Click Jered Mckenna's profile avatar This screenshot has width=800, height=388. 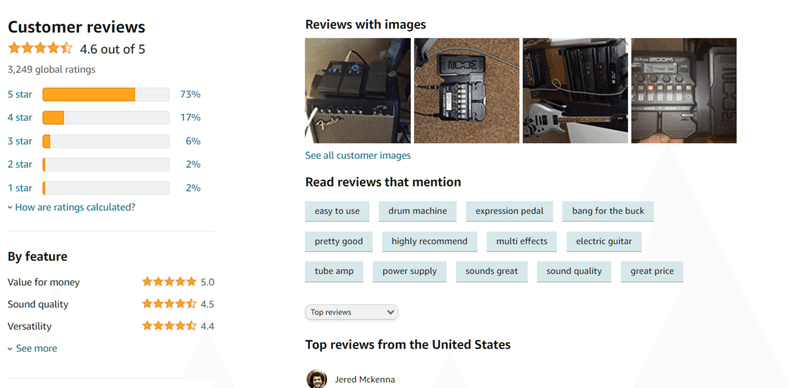[x=316, y=379]
